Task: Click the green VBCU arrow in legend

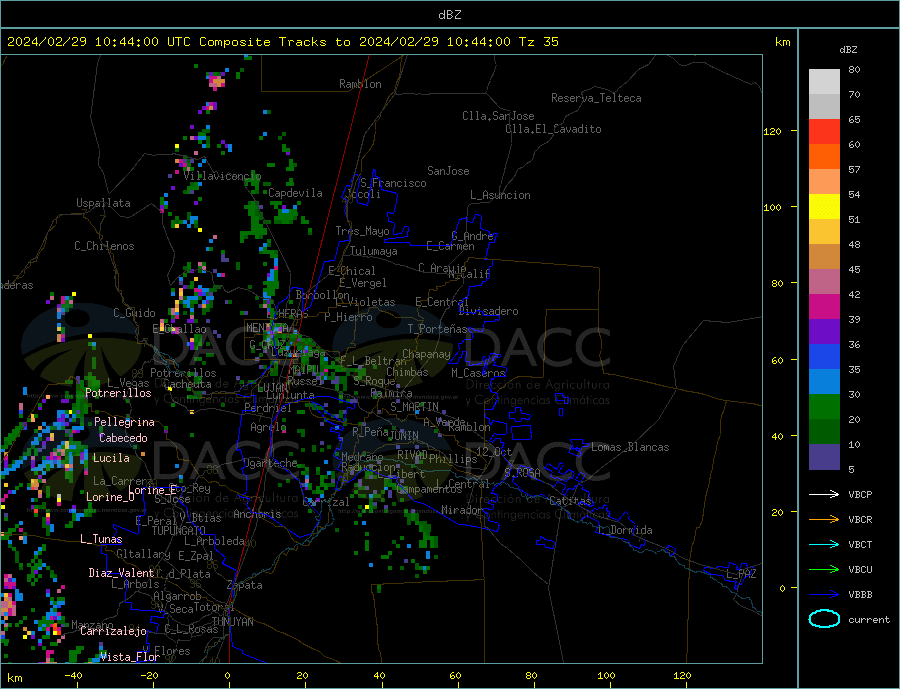Action: click(824, 570)
